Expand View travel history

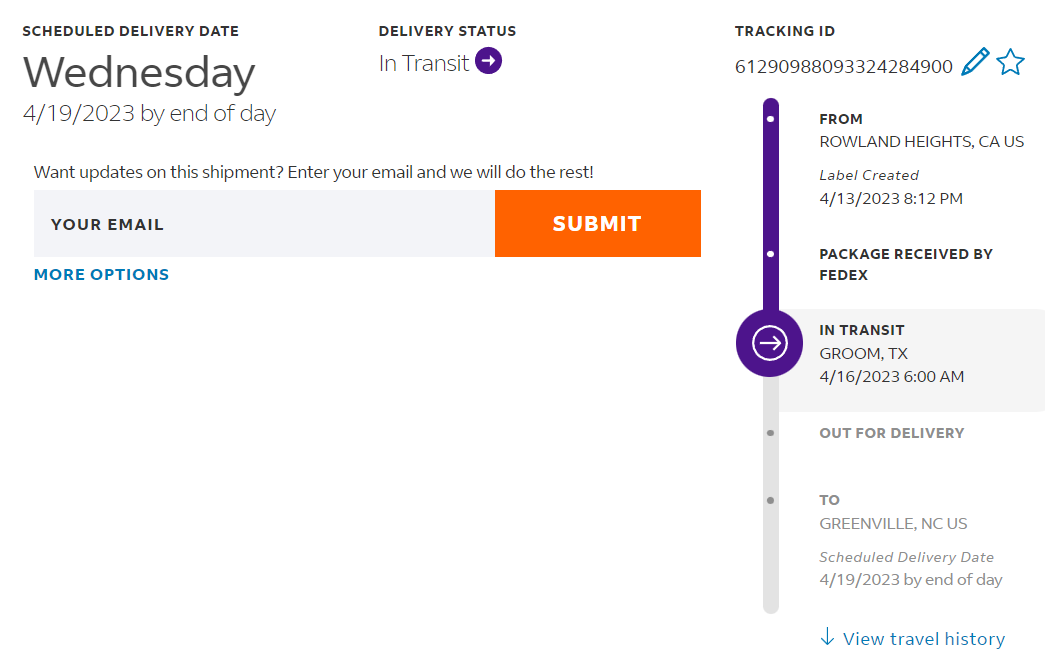923,638
